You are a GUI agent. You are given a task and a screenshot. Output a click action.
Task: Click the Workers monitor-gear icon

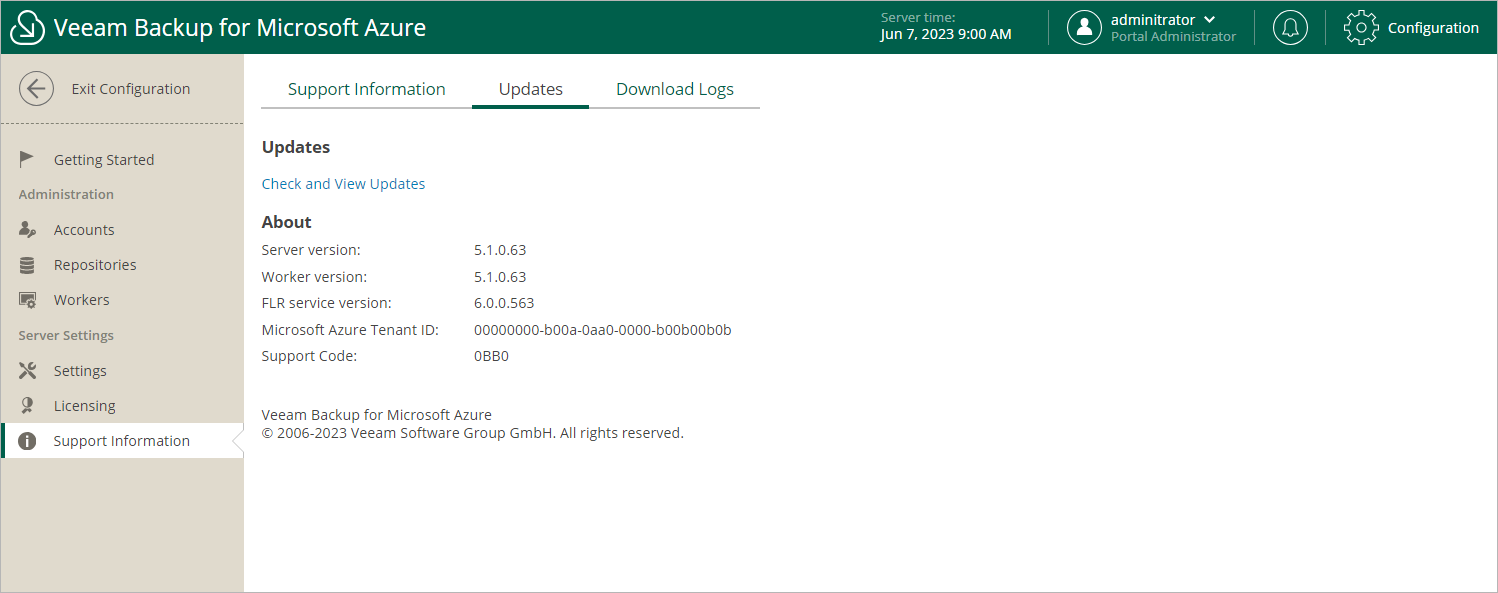coord(28,300)
